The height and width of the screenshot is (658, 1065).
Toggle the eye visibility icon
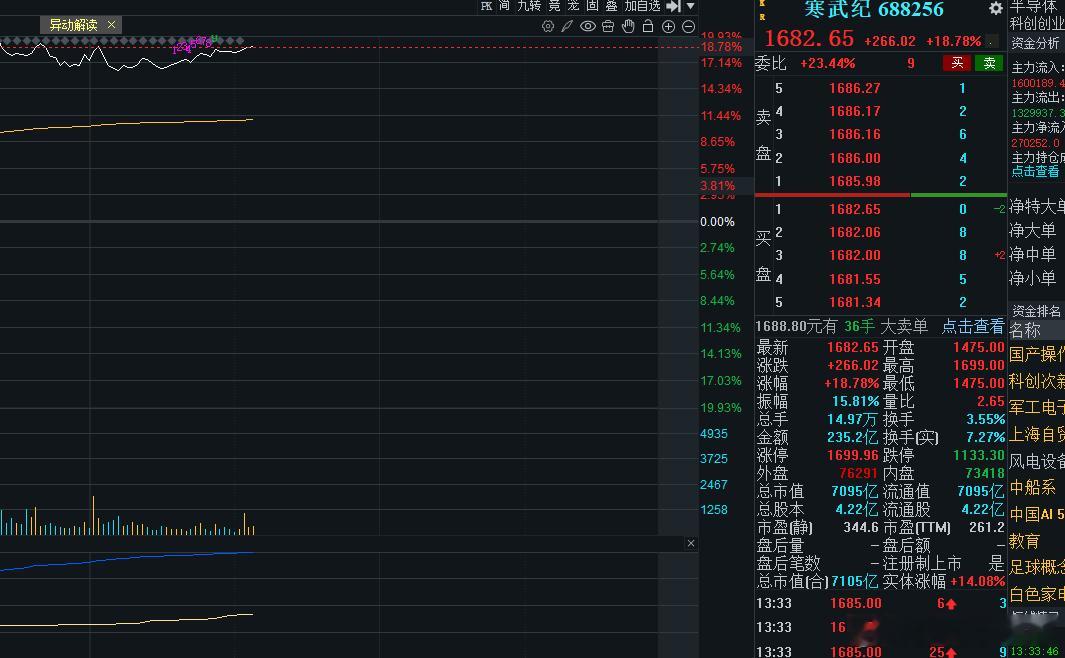(x=588, y=26)
